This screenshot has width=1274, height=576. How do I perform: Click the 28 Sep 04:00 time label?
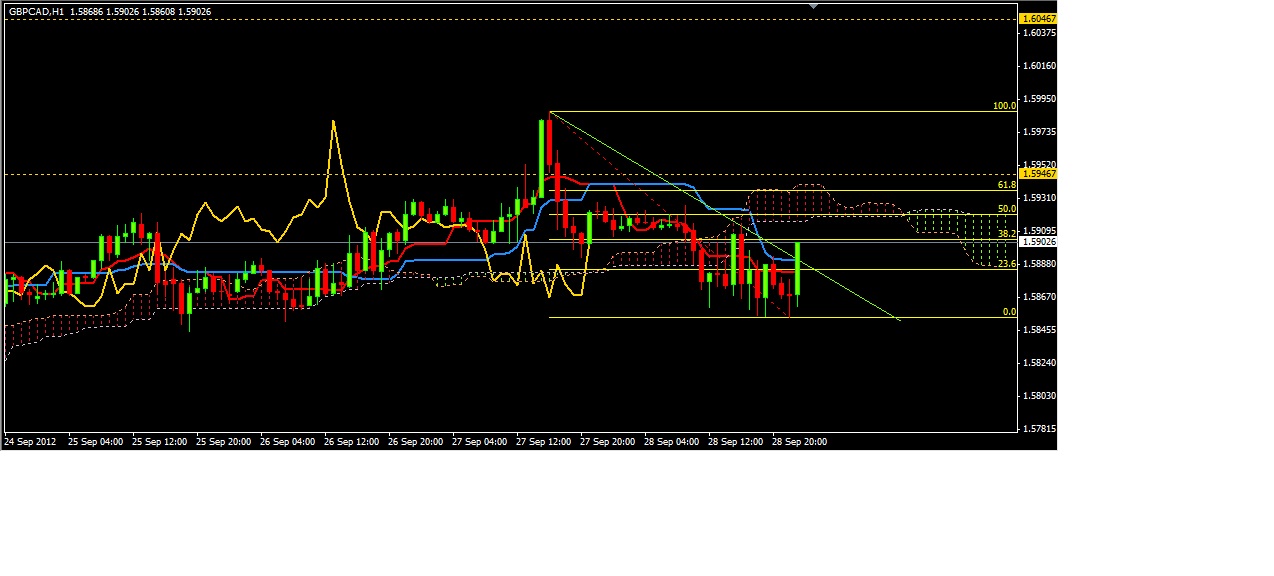[x=672, y=441]
